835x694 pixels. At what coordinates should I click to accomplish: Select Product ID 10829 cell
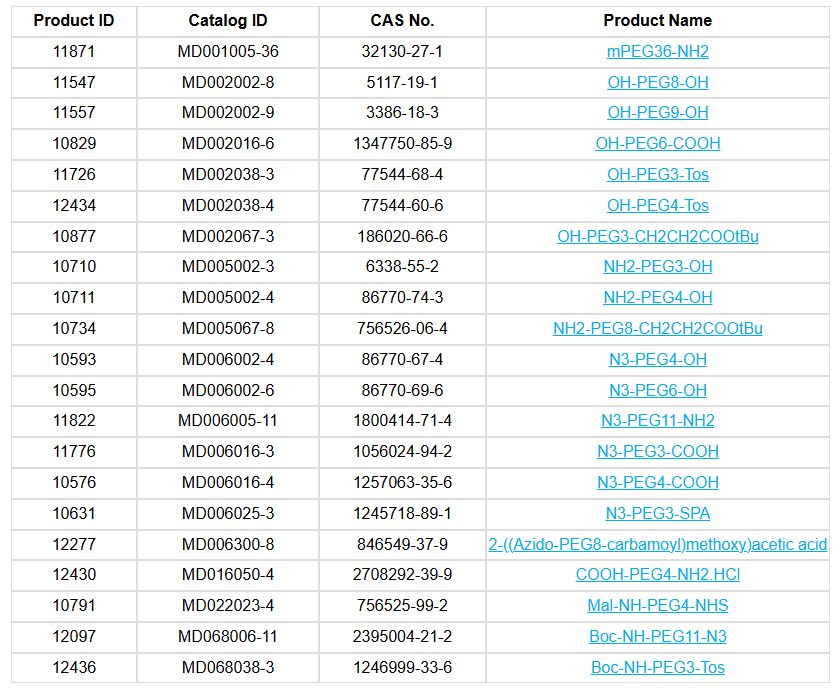tap(74, 143)
